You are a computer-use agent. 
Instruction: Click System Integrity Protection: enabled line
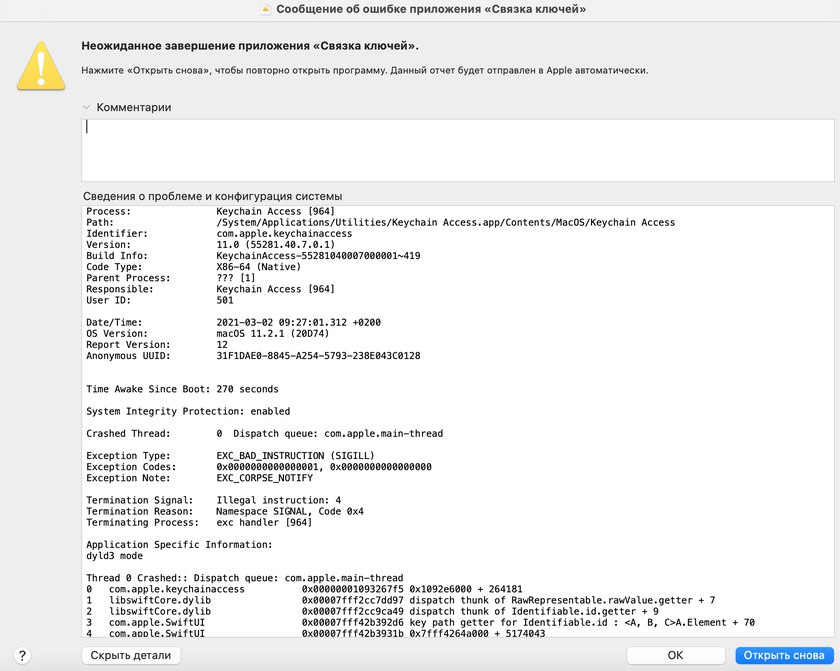pos(188,411)
